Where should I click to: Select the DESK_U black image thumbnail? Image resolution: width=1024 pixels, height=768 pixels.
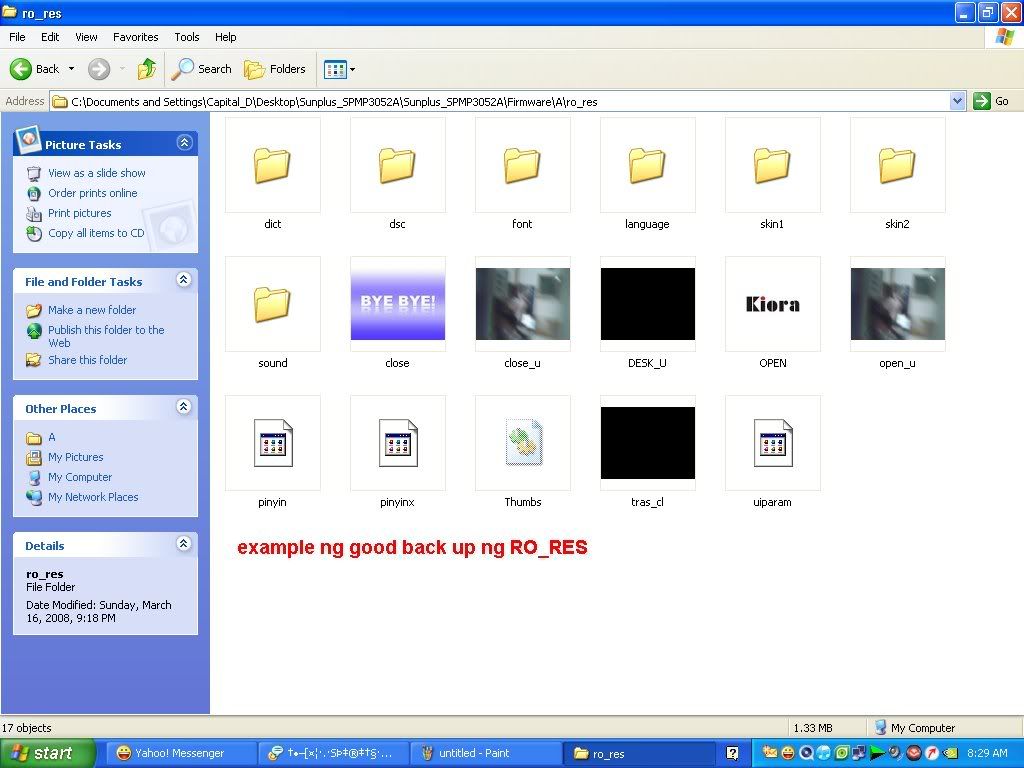[648, 304]
